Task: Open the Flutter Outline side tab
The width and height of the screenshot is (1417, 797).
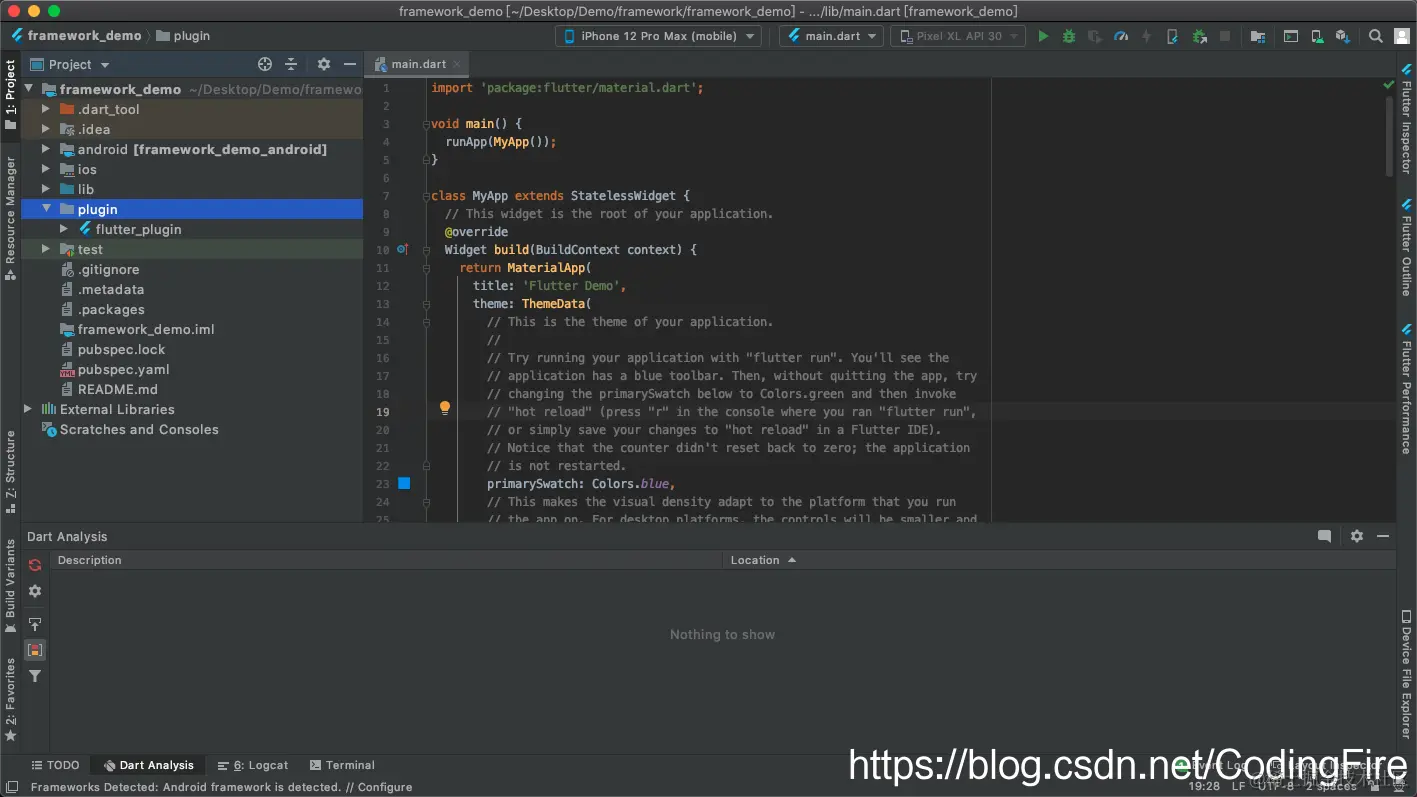Action: (1406, 247)
